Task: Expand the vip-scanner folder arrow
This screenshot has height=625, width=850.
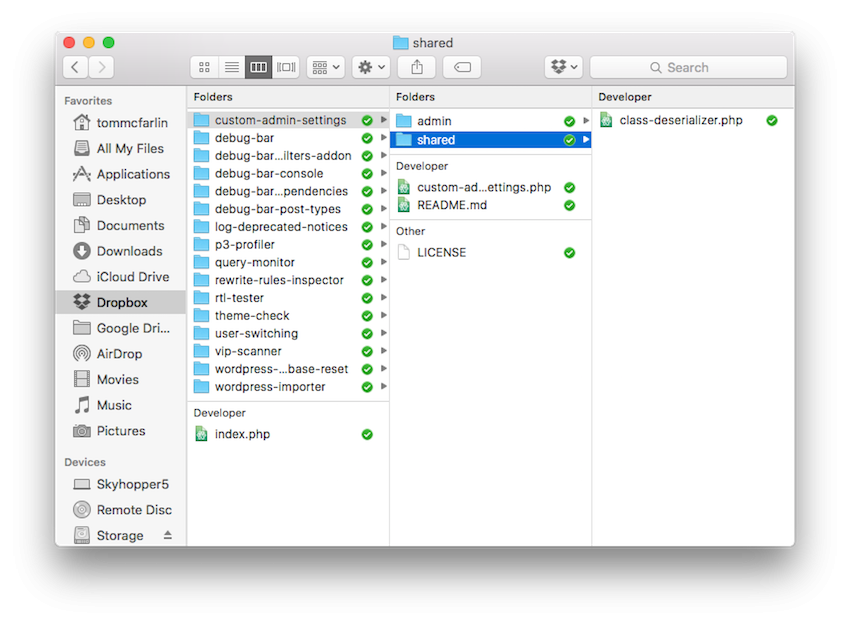Action: [x=384, y=351]
